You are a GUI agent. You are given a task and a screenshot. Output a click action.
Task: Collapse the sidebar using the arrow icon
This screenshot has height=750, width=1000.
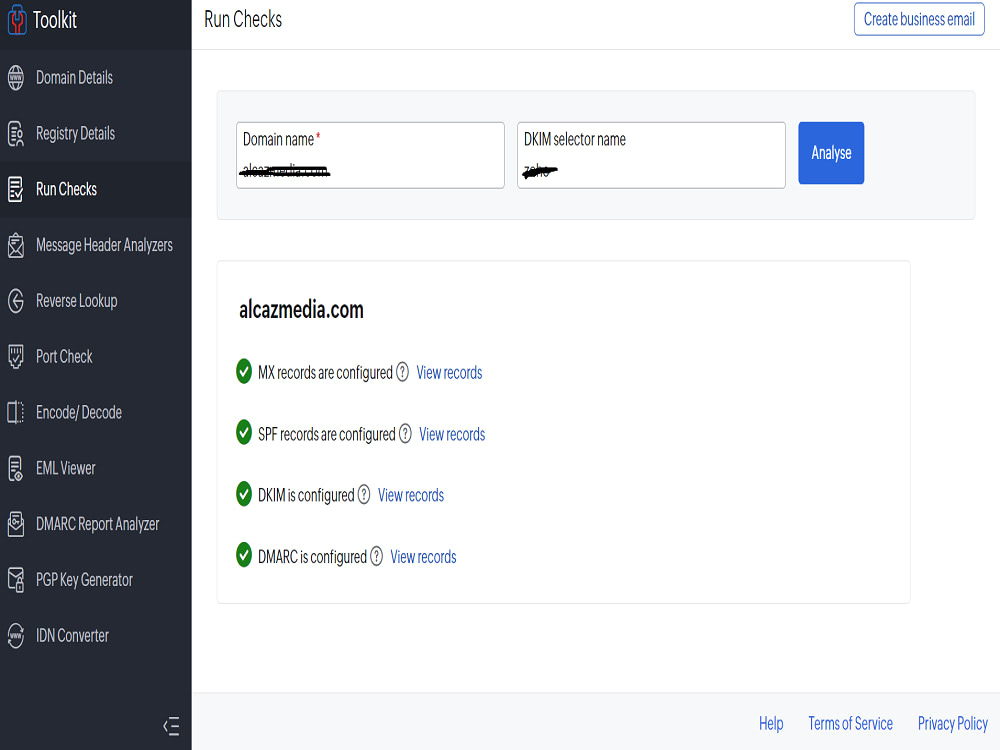tap(171, 727)
